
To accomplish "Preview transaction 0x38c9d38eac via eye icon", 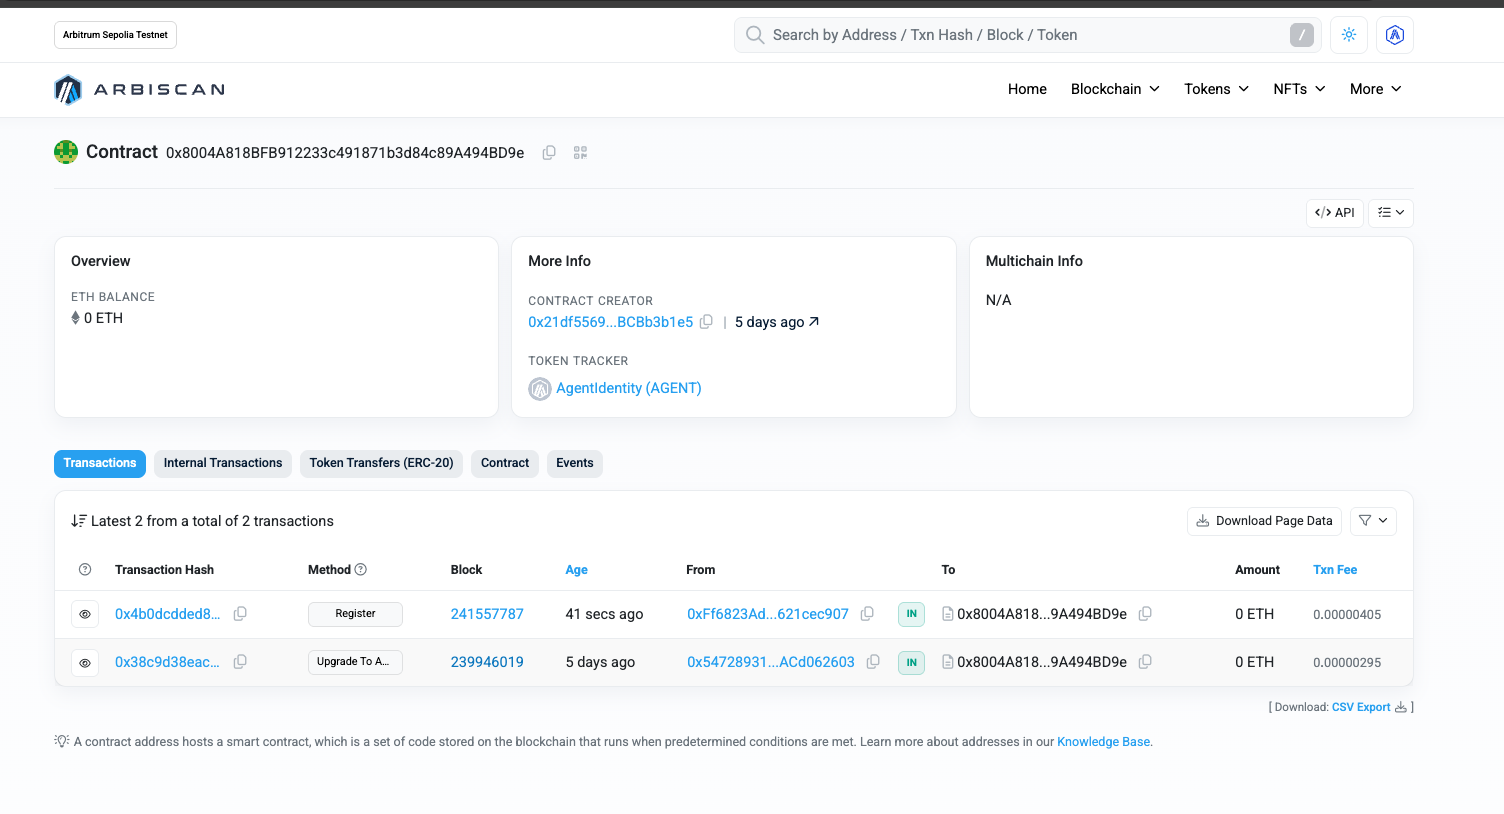I will [x=85, y=662].
